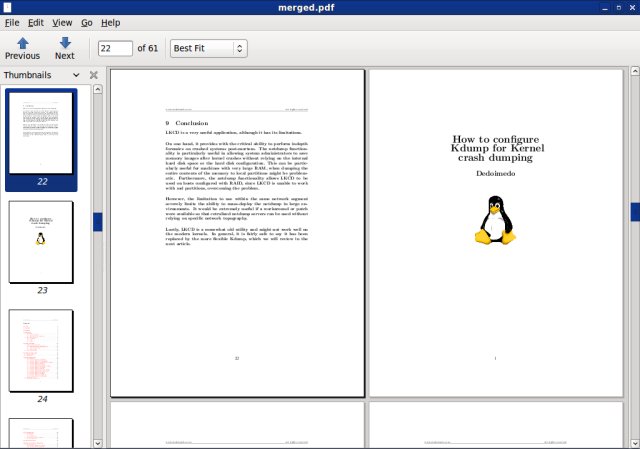Open the View menu
This screenshot has width=640, height=449.
tap(62, 23)
